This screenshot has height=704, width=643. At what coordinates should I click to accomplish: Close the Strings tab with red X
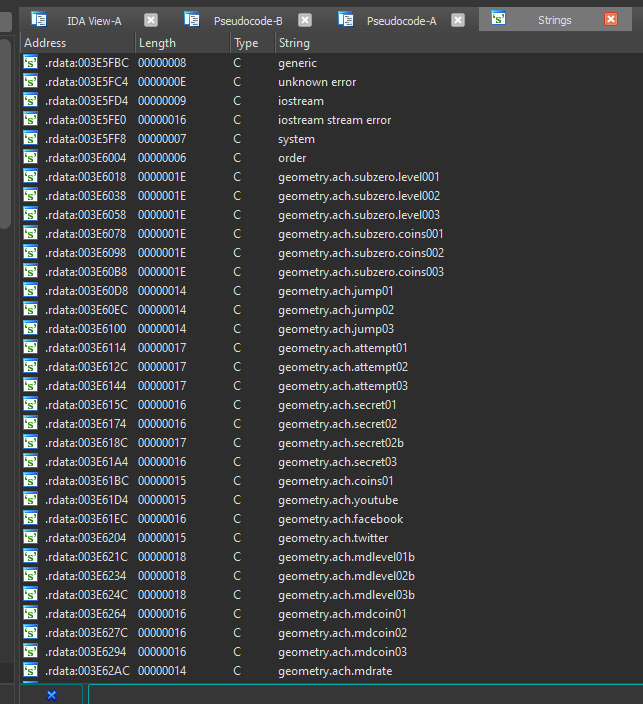611,19
